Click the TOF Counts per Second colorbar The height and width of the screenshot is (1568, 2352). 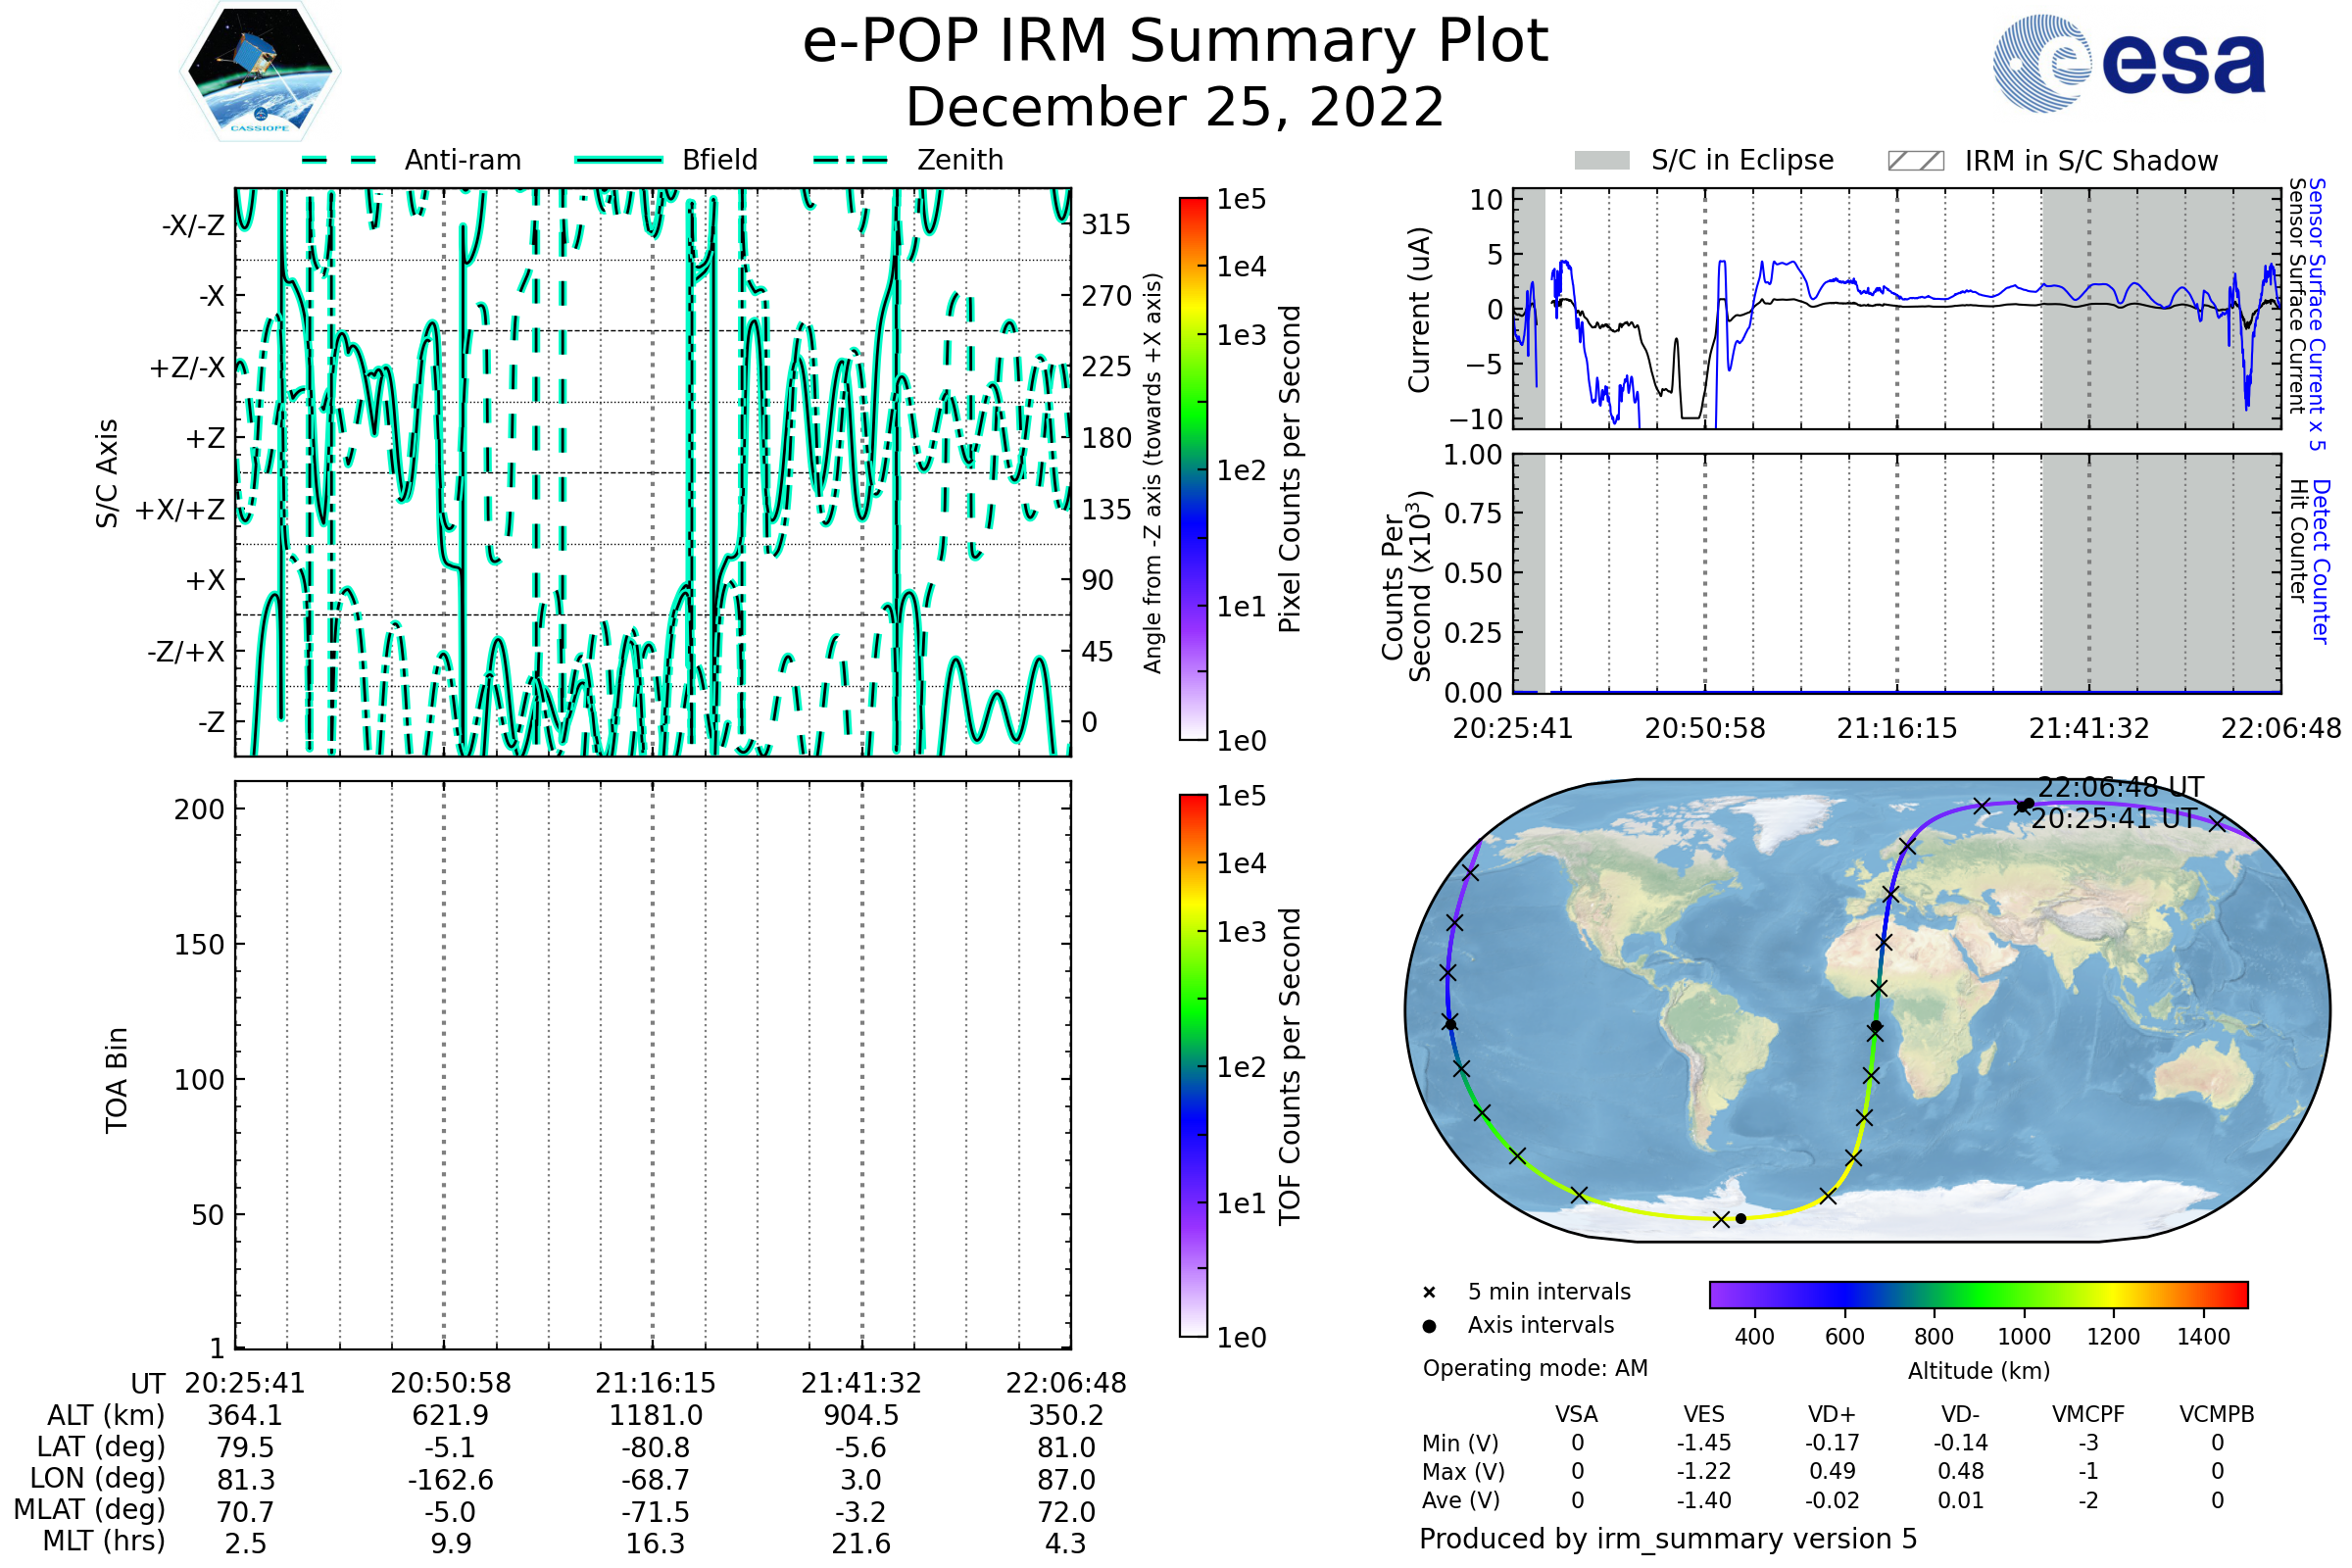click(1193, 1065)
